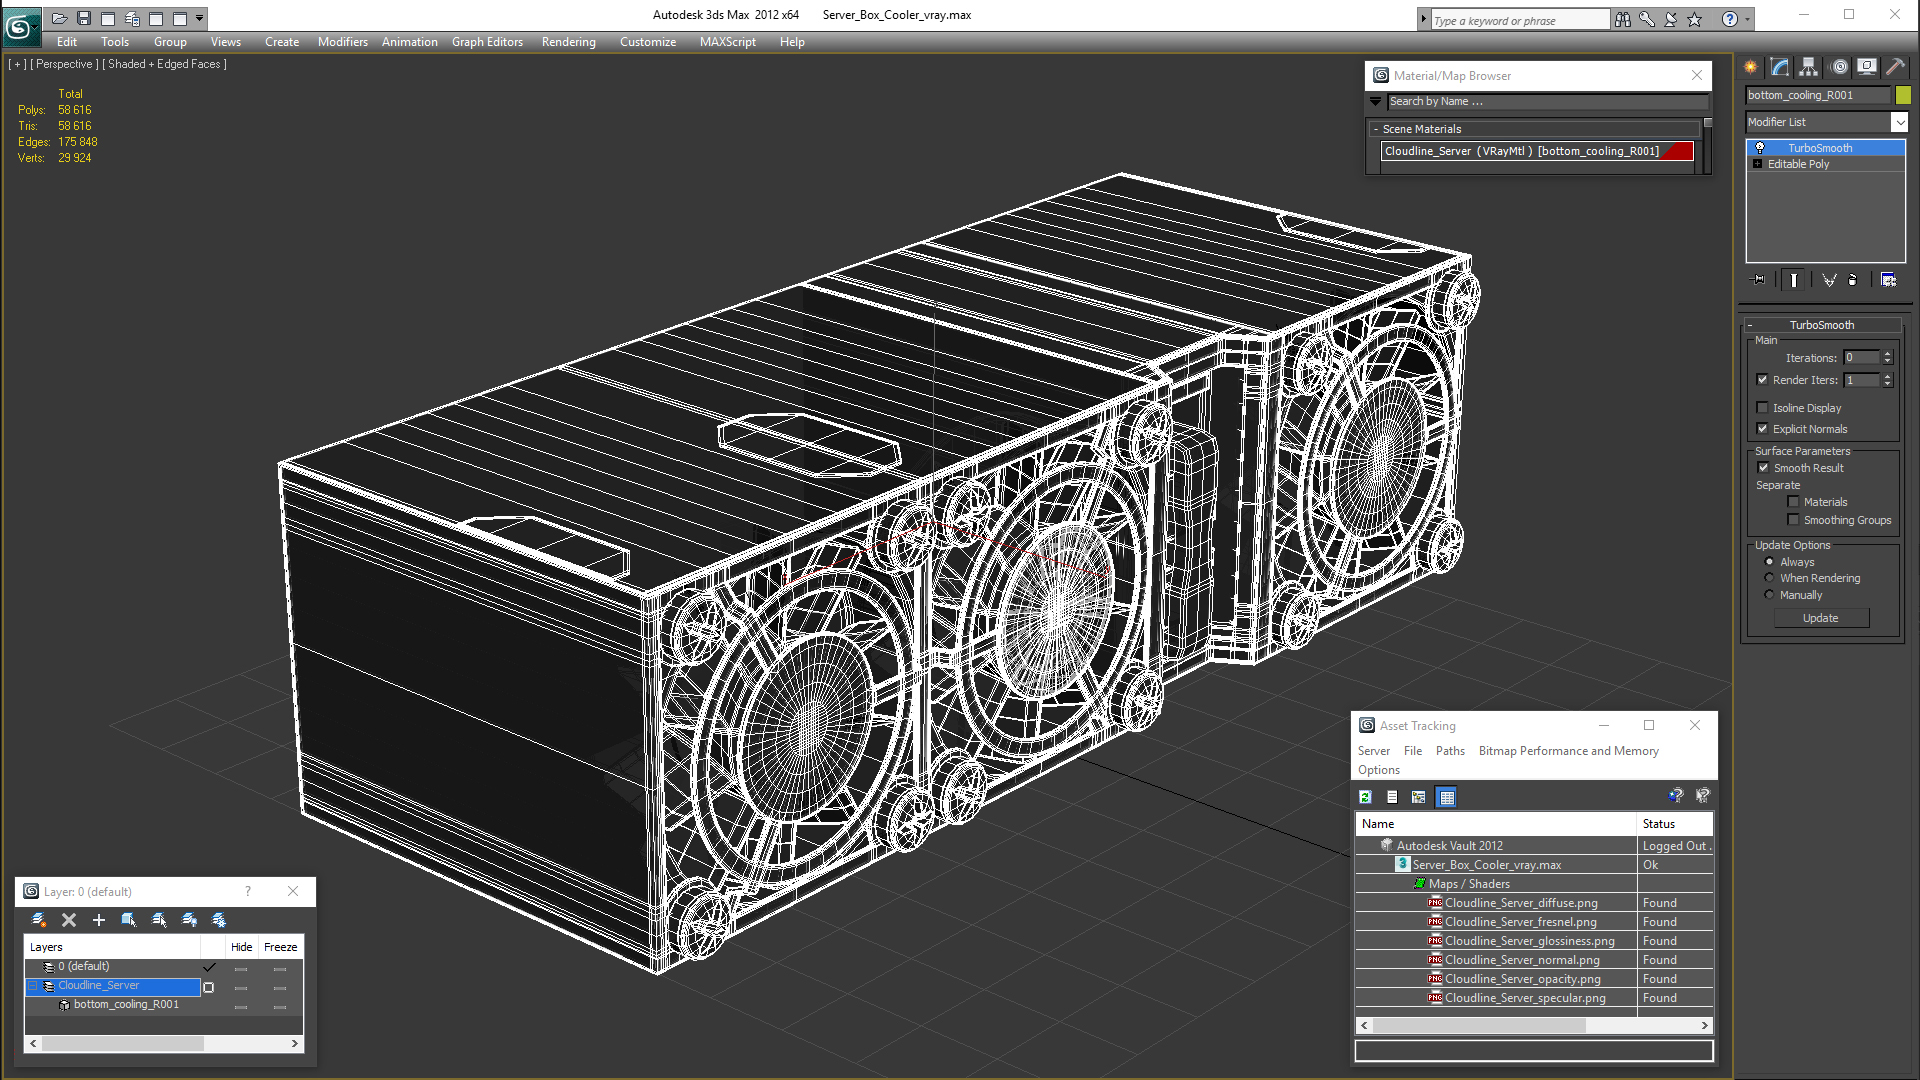Switch Asset Tracking to table view
Image resolution: width=1920 pixels, height=1080 pixels.
1447,797
